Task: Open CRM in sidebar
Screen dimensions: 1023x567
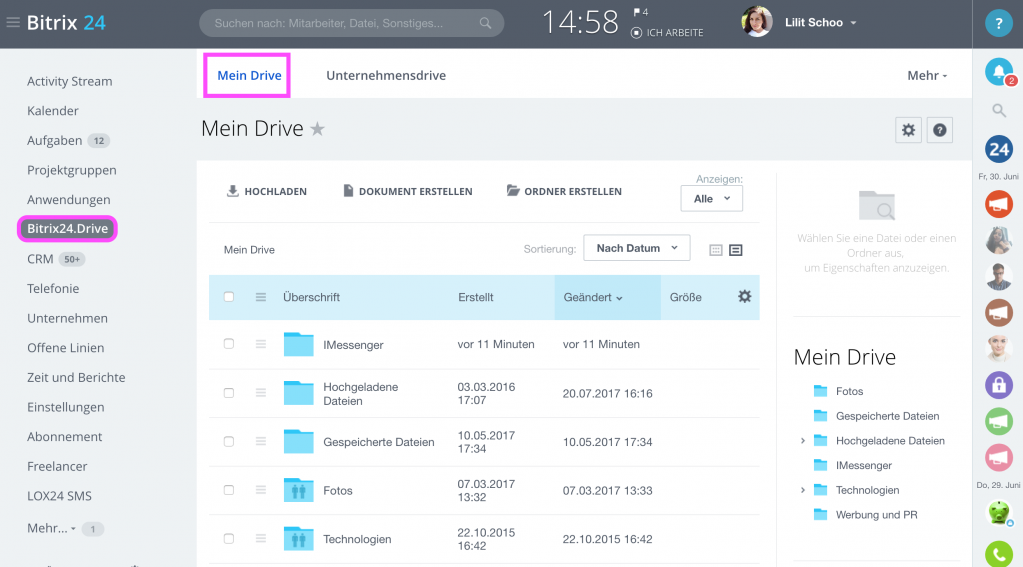Action: pyautogui.click(x=40, y=259)
